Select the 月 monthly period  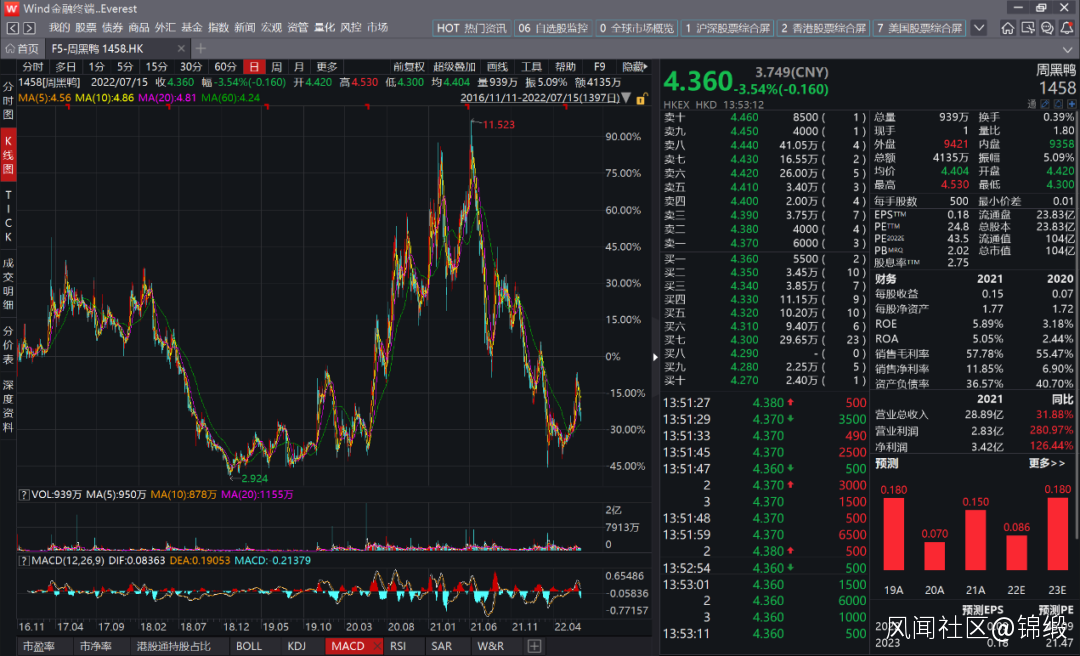[x=299, y=67]
